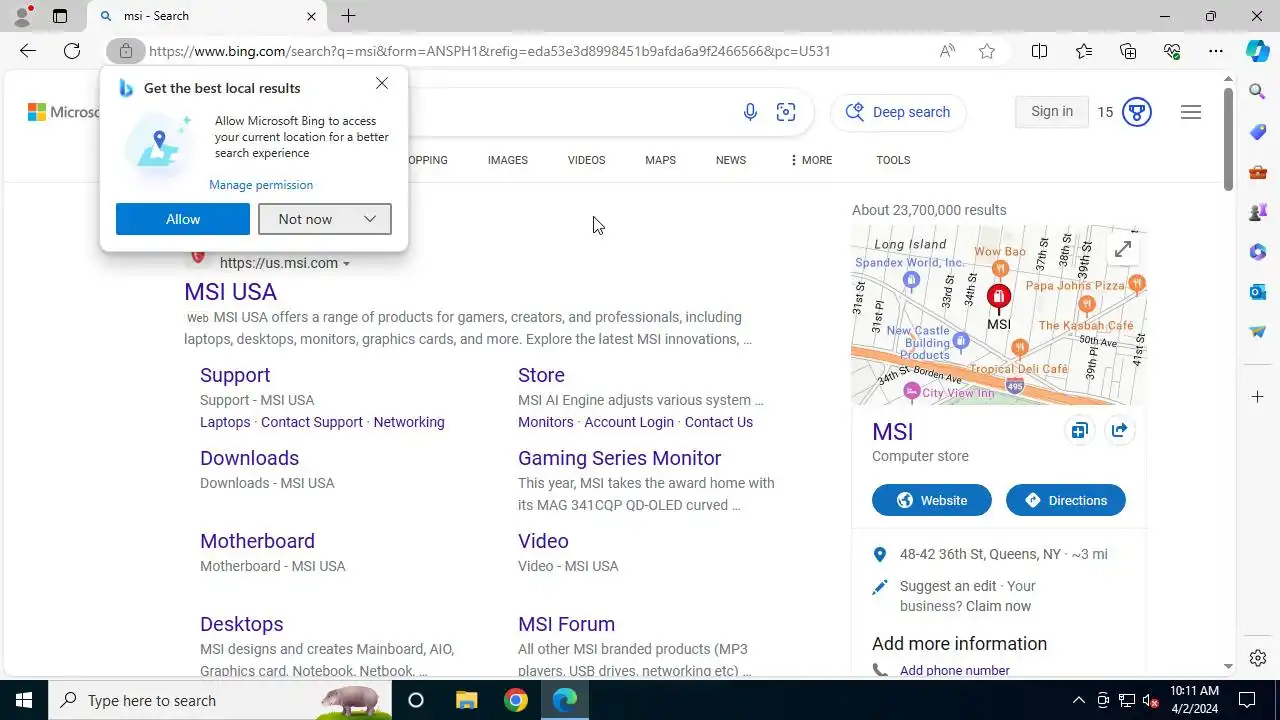Refresh the Bing search page
Screen dimensions: 1280x720
(72, 51)
